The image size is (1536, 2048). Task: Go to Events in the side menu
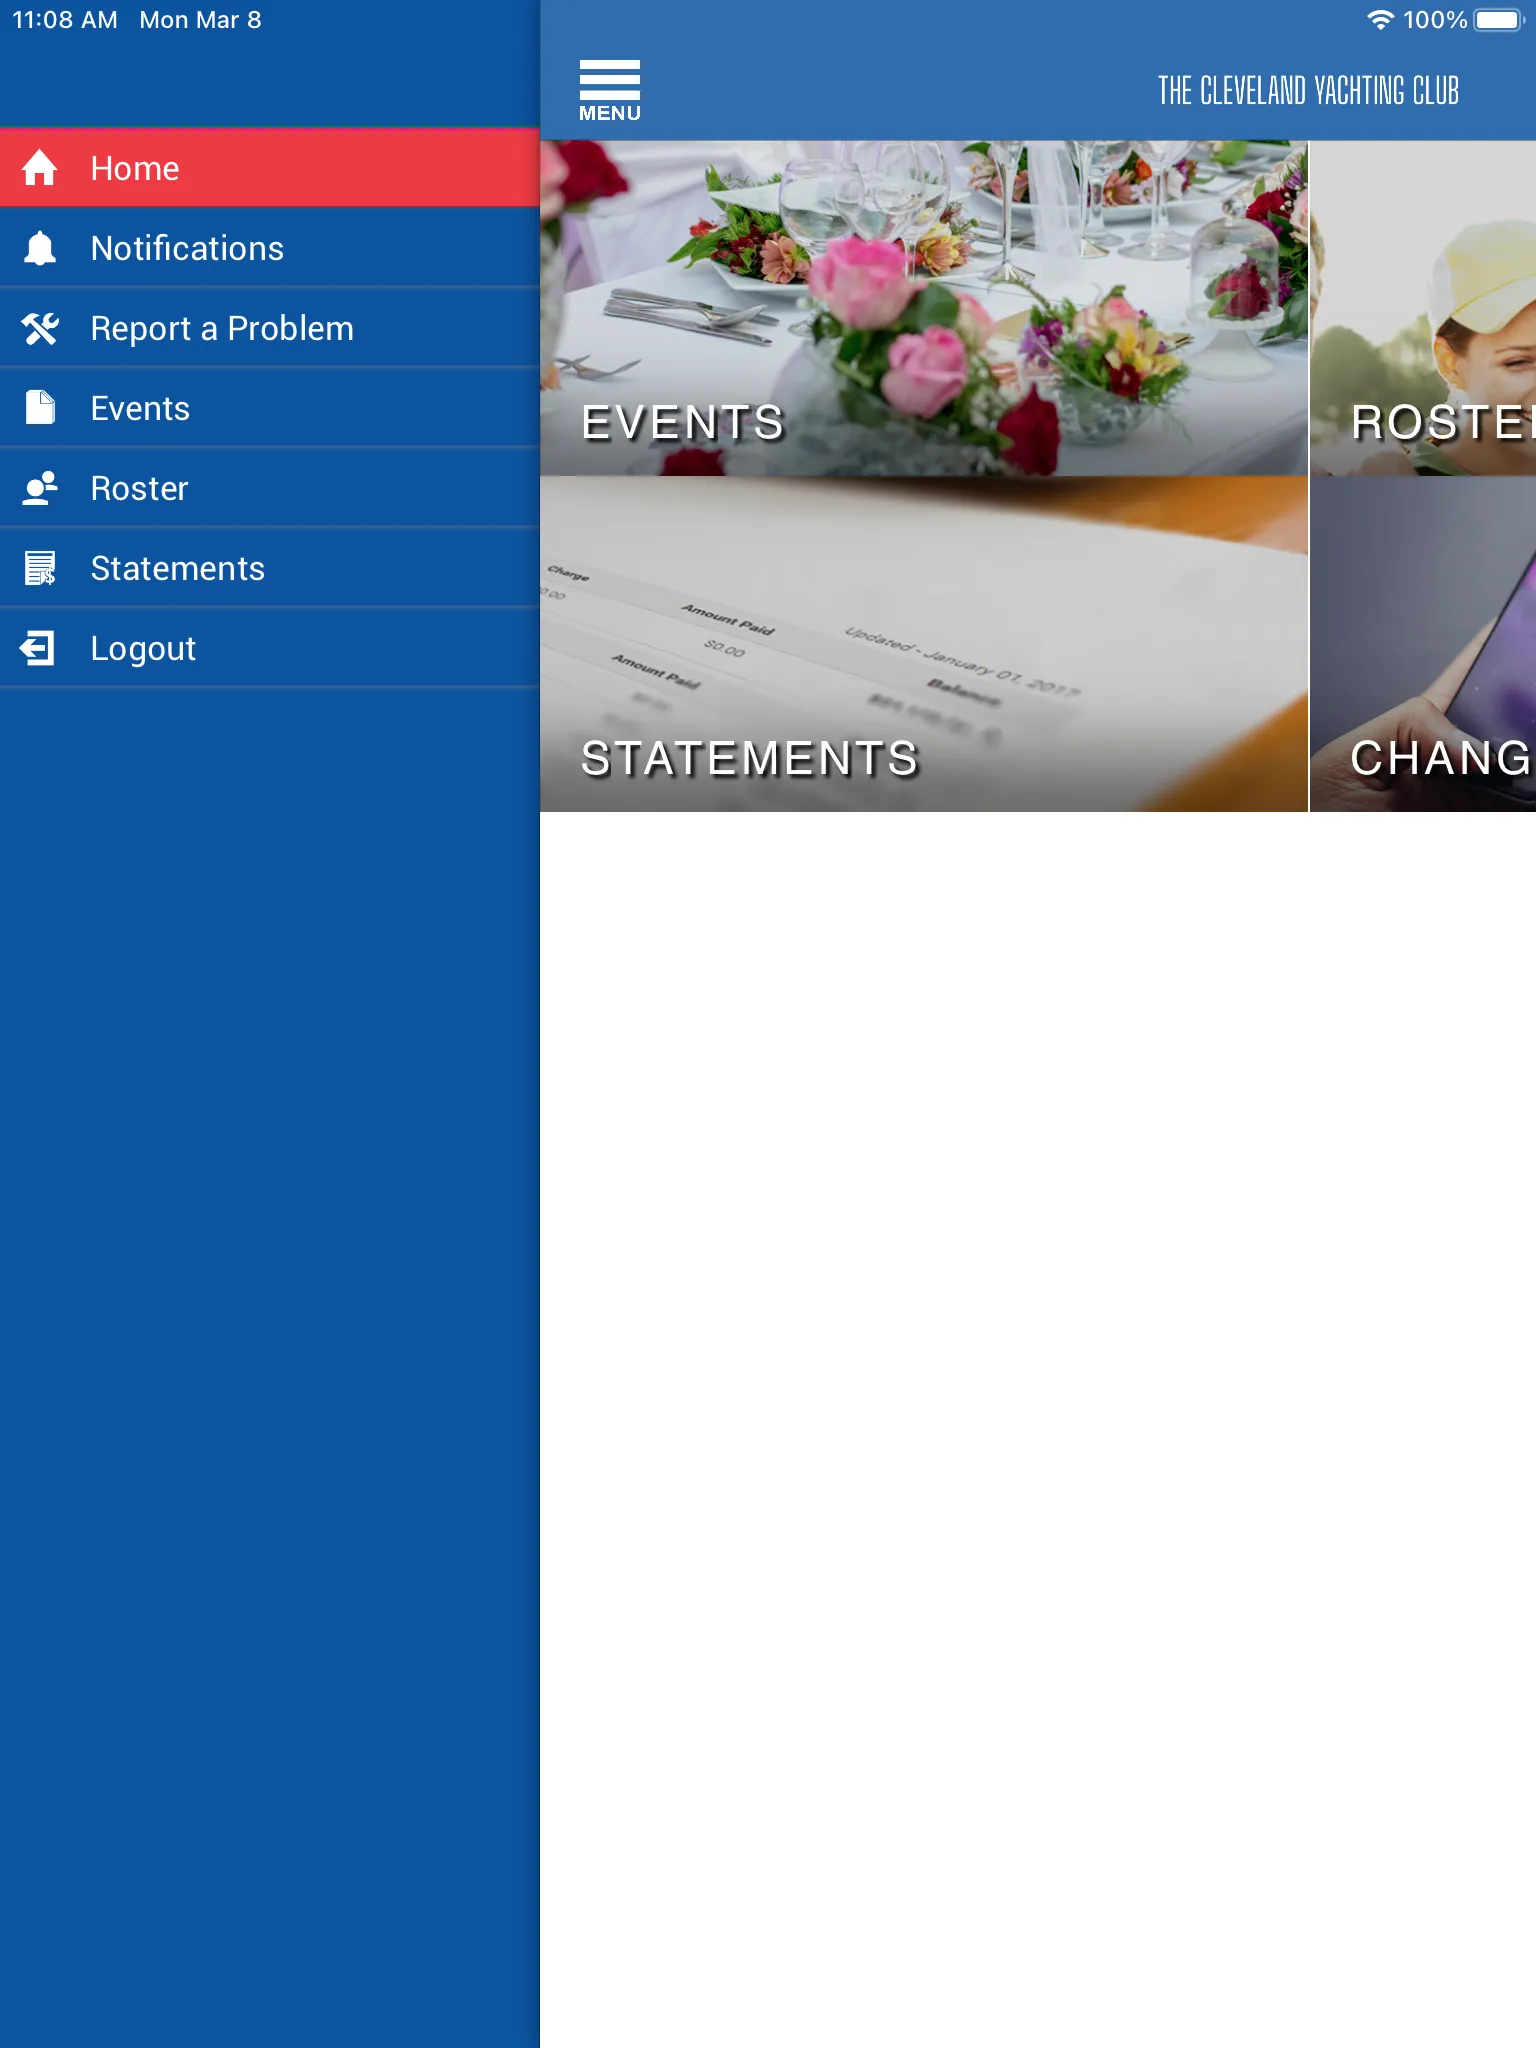pos(270,408)
